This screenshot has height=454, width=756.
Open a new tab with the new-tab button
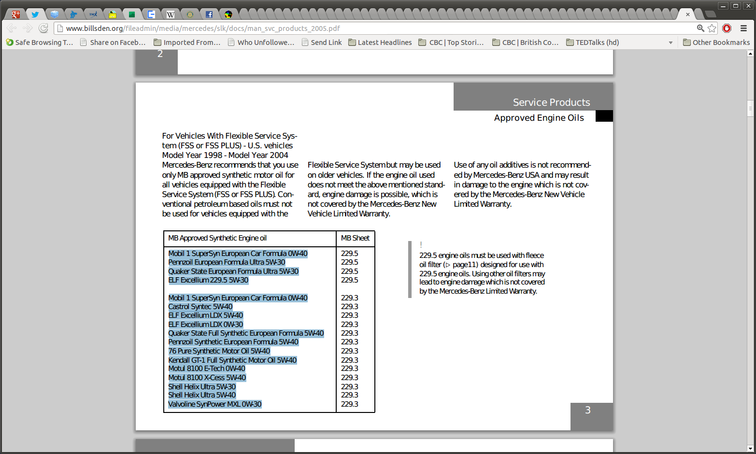click(x=710, y=14)
